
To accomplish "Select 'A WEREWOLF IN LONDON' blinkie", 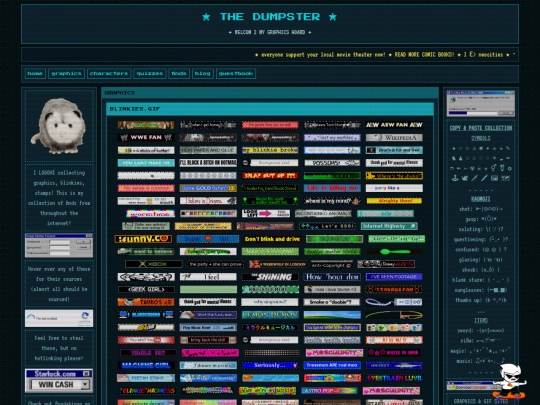I will [277, 264].
